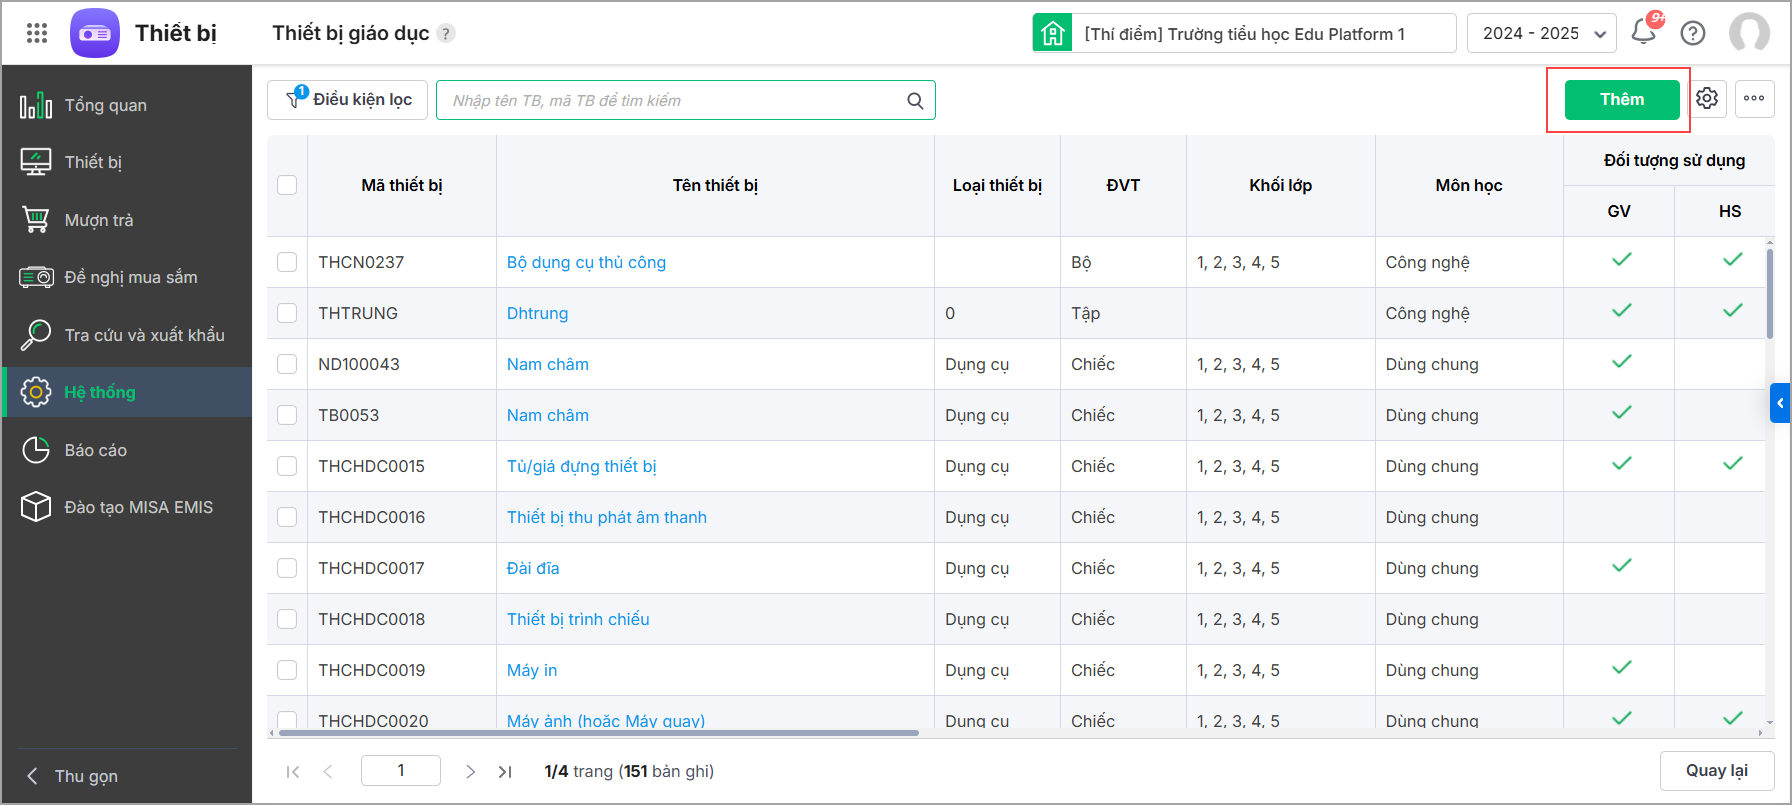
Task: Click the notification bell icon
Action: [x=1643, y=32]
